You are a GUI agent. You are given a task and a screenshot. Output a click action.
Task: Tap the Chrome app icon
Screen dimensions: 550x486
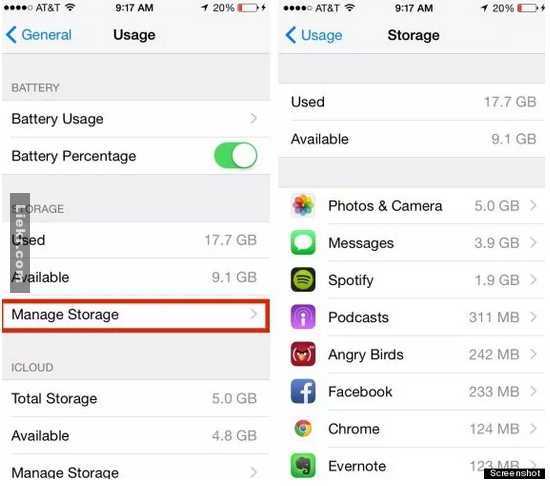(303, 428)
